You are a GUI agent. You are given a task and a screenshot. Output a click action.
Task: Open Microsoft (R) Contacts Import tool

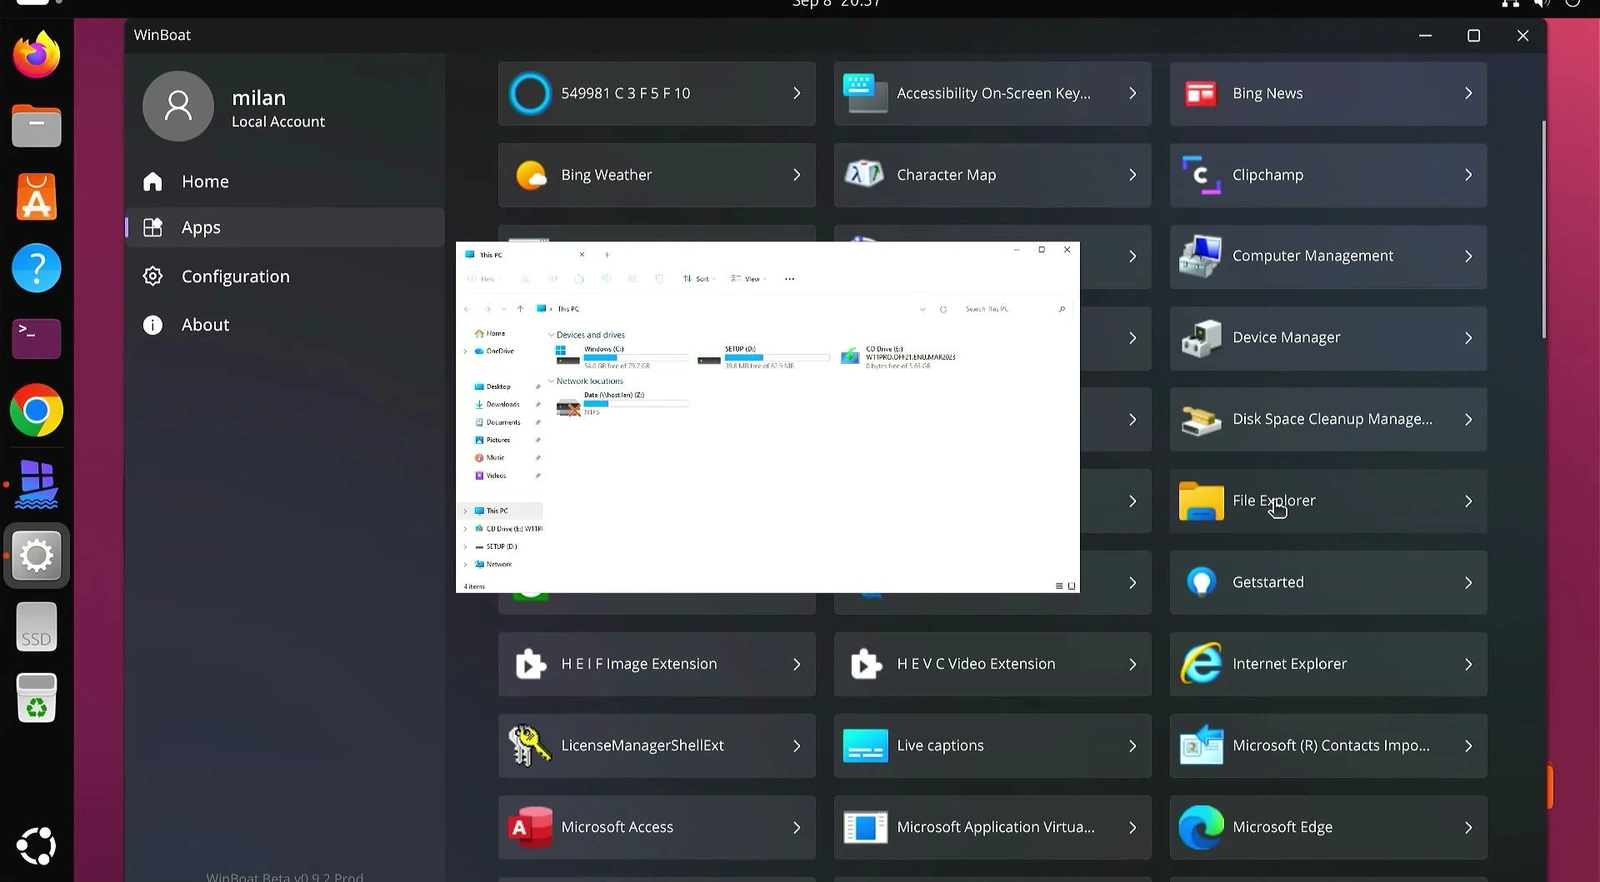1328,746
